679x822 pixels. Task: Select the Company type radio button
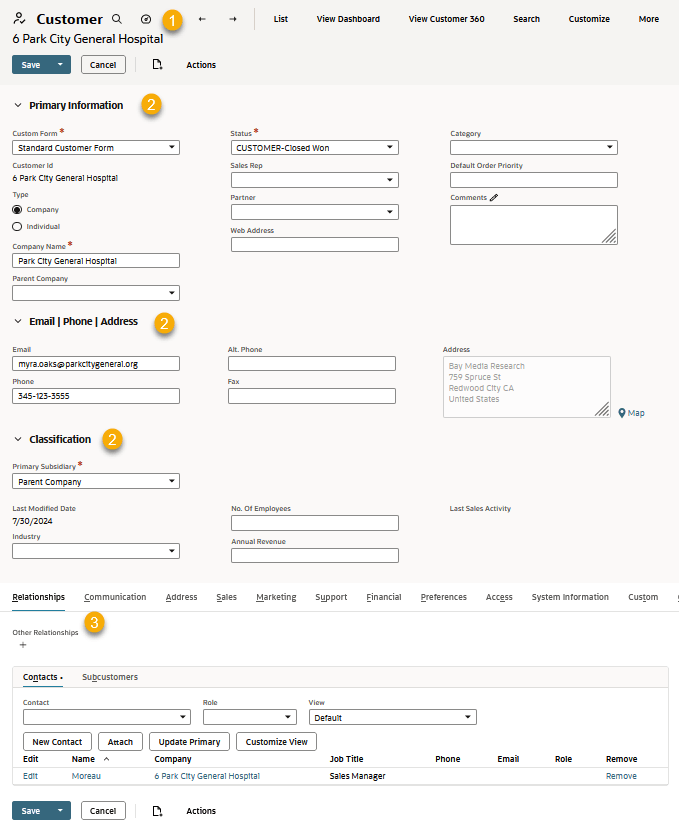[17, 210]
